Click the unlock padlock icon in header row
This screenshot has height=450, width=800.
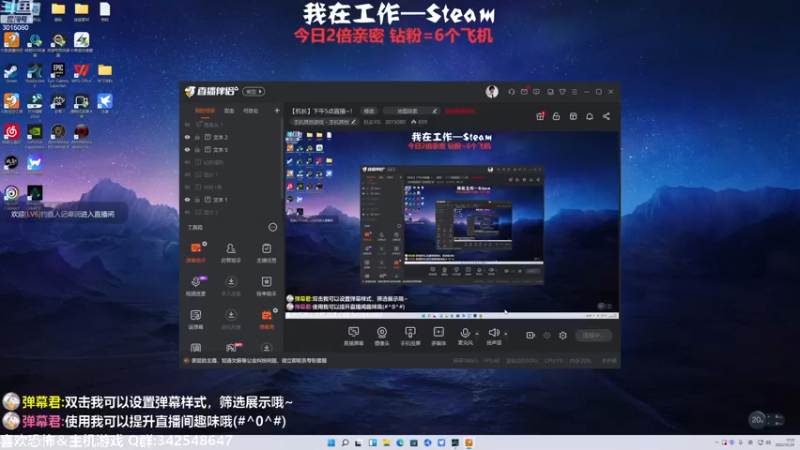[x=556, y=116]
